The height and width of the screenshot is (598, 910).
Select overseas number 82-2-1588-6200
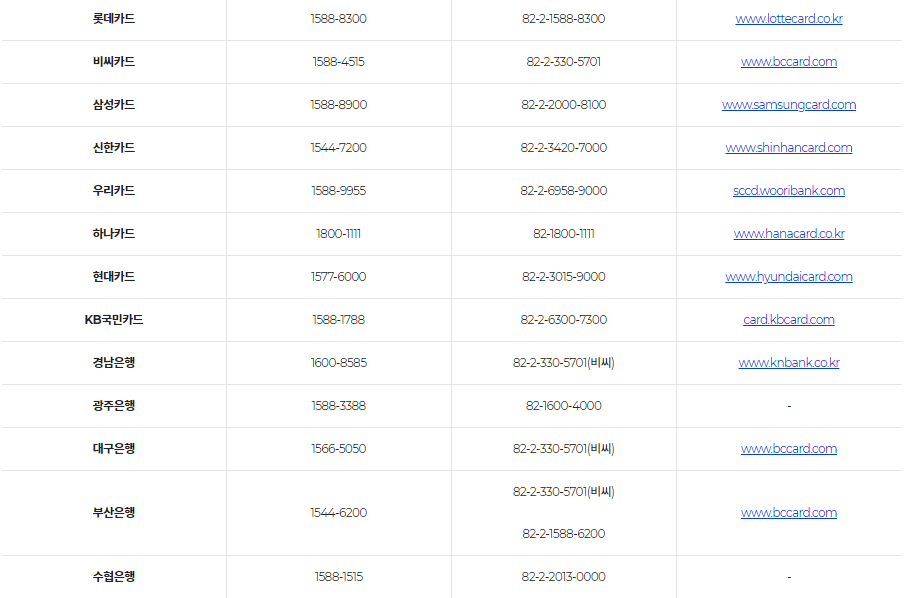click(564, 534)
